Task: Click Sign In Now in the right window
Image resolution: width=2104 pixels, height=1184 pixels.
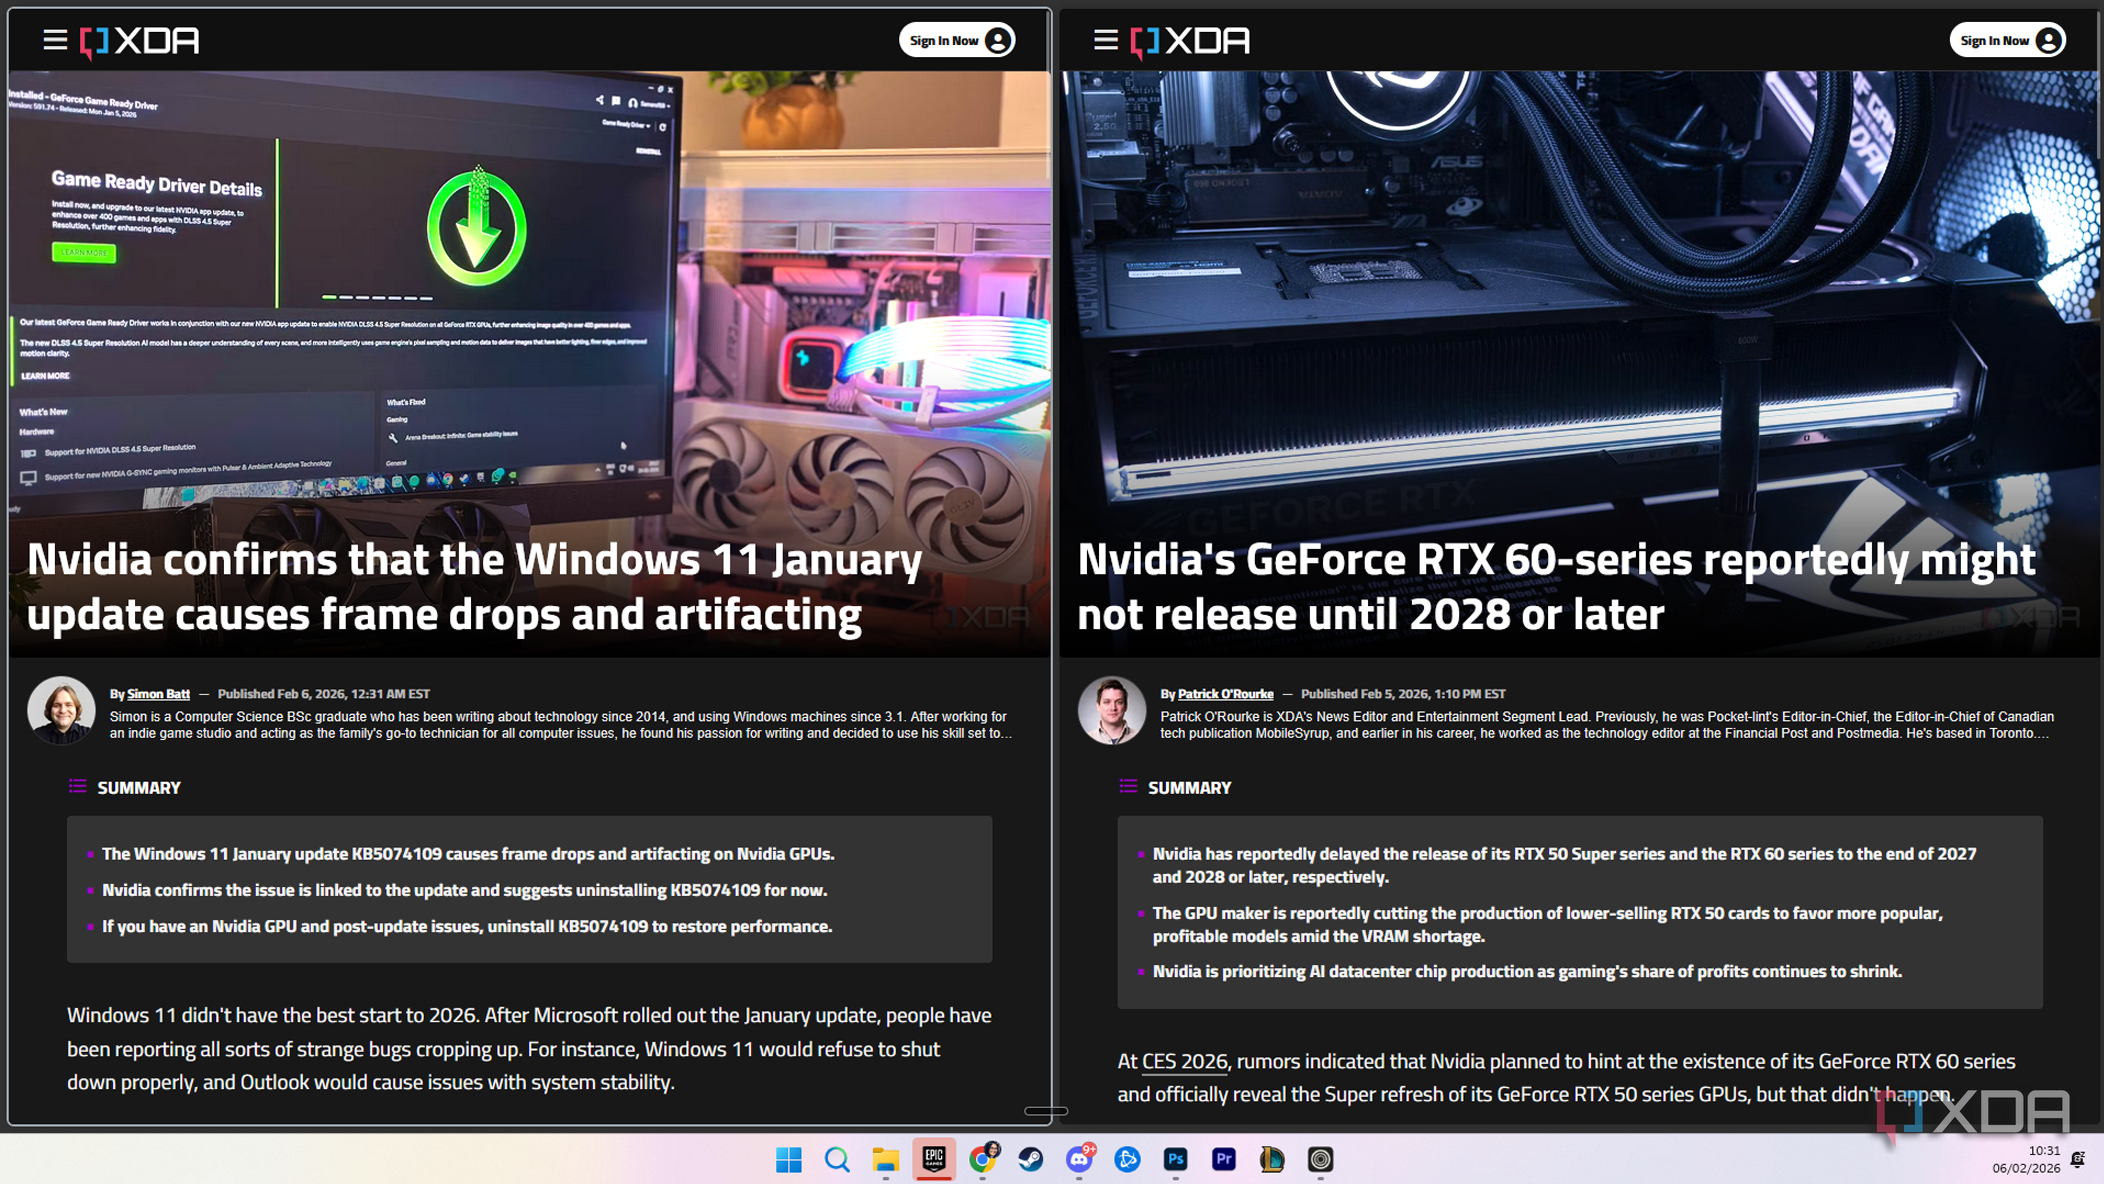Action: [2007, 40]
